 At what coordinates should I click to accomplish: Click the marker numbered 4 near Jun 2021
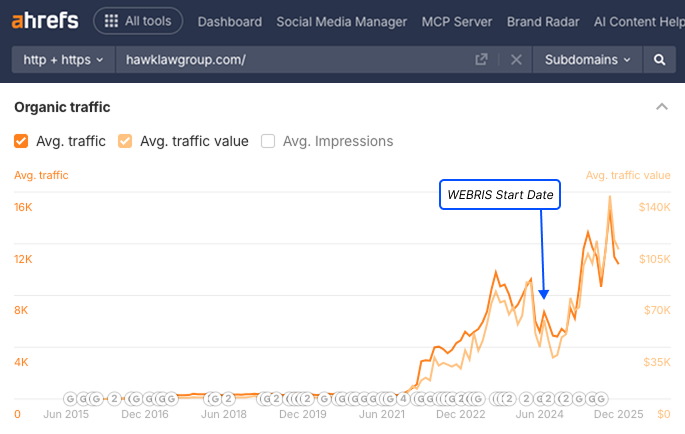point(403,398)
